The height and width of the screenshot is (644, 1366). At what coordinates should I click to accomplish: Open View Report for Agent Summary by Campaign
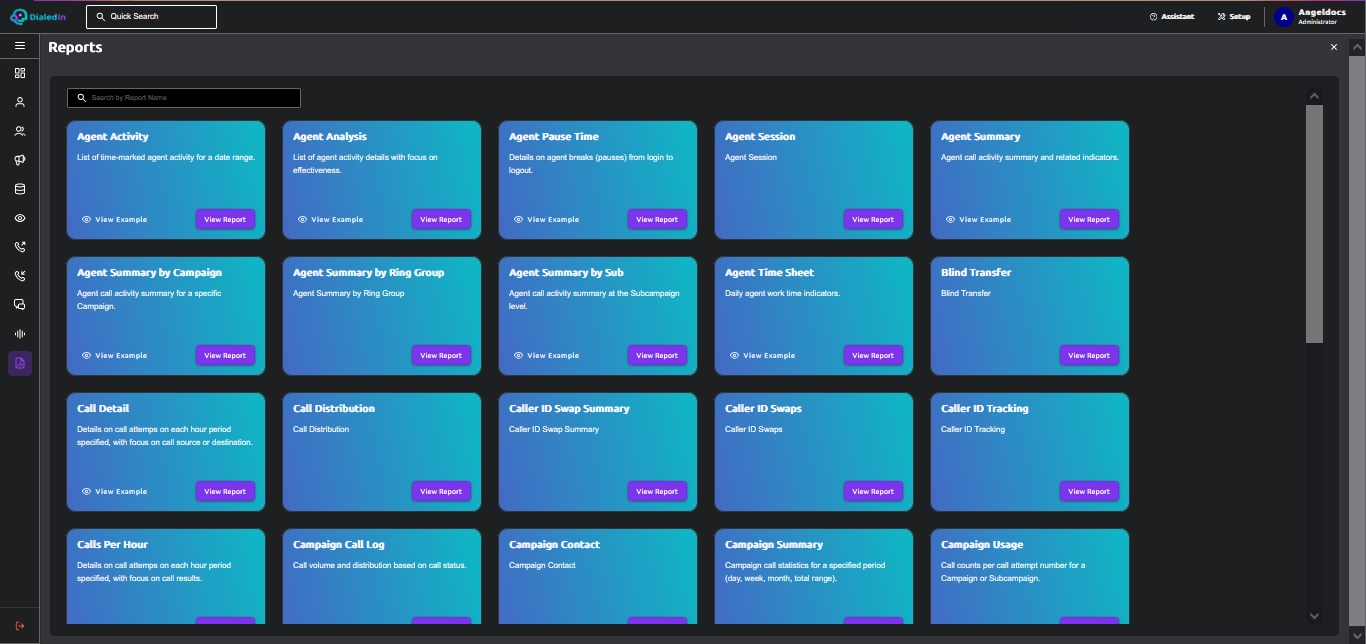225,356
